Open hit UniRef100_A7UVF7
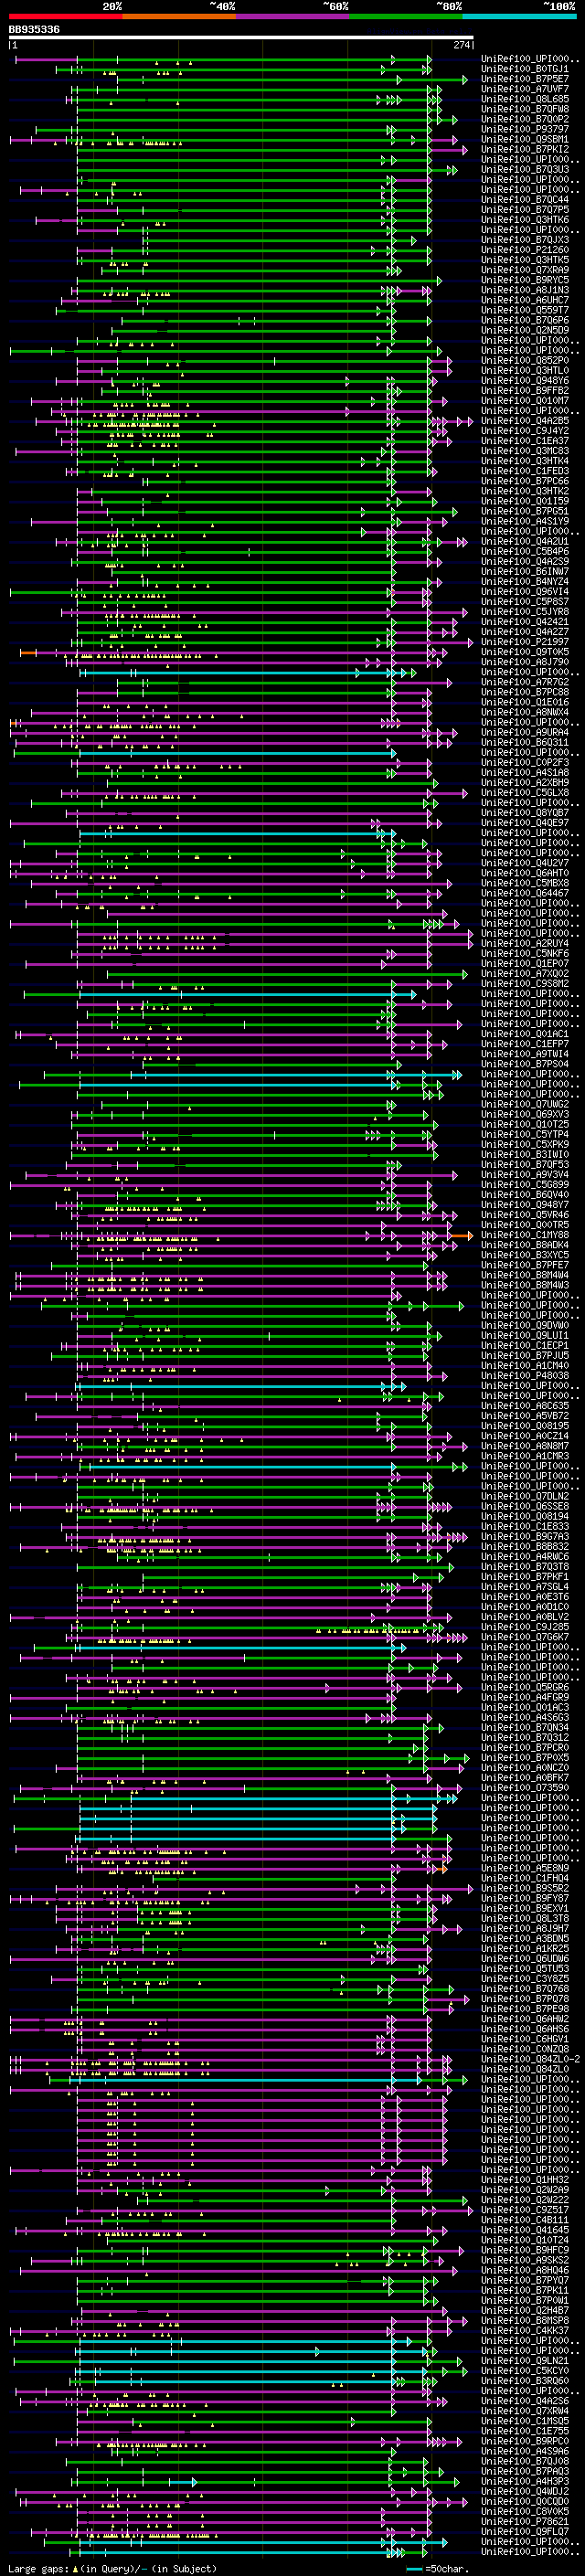Viewport: 585px width, 2576px height. (524, 90)
